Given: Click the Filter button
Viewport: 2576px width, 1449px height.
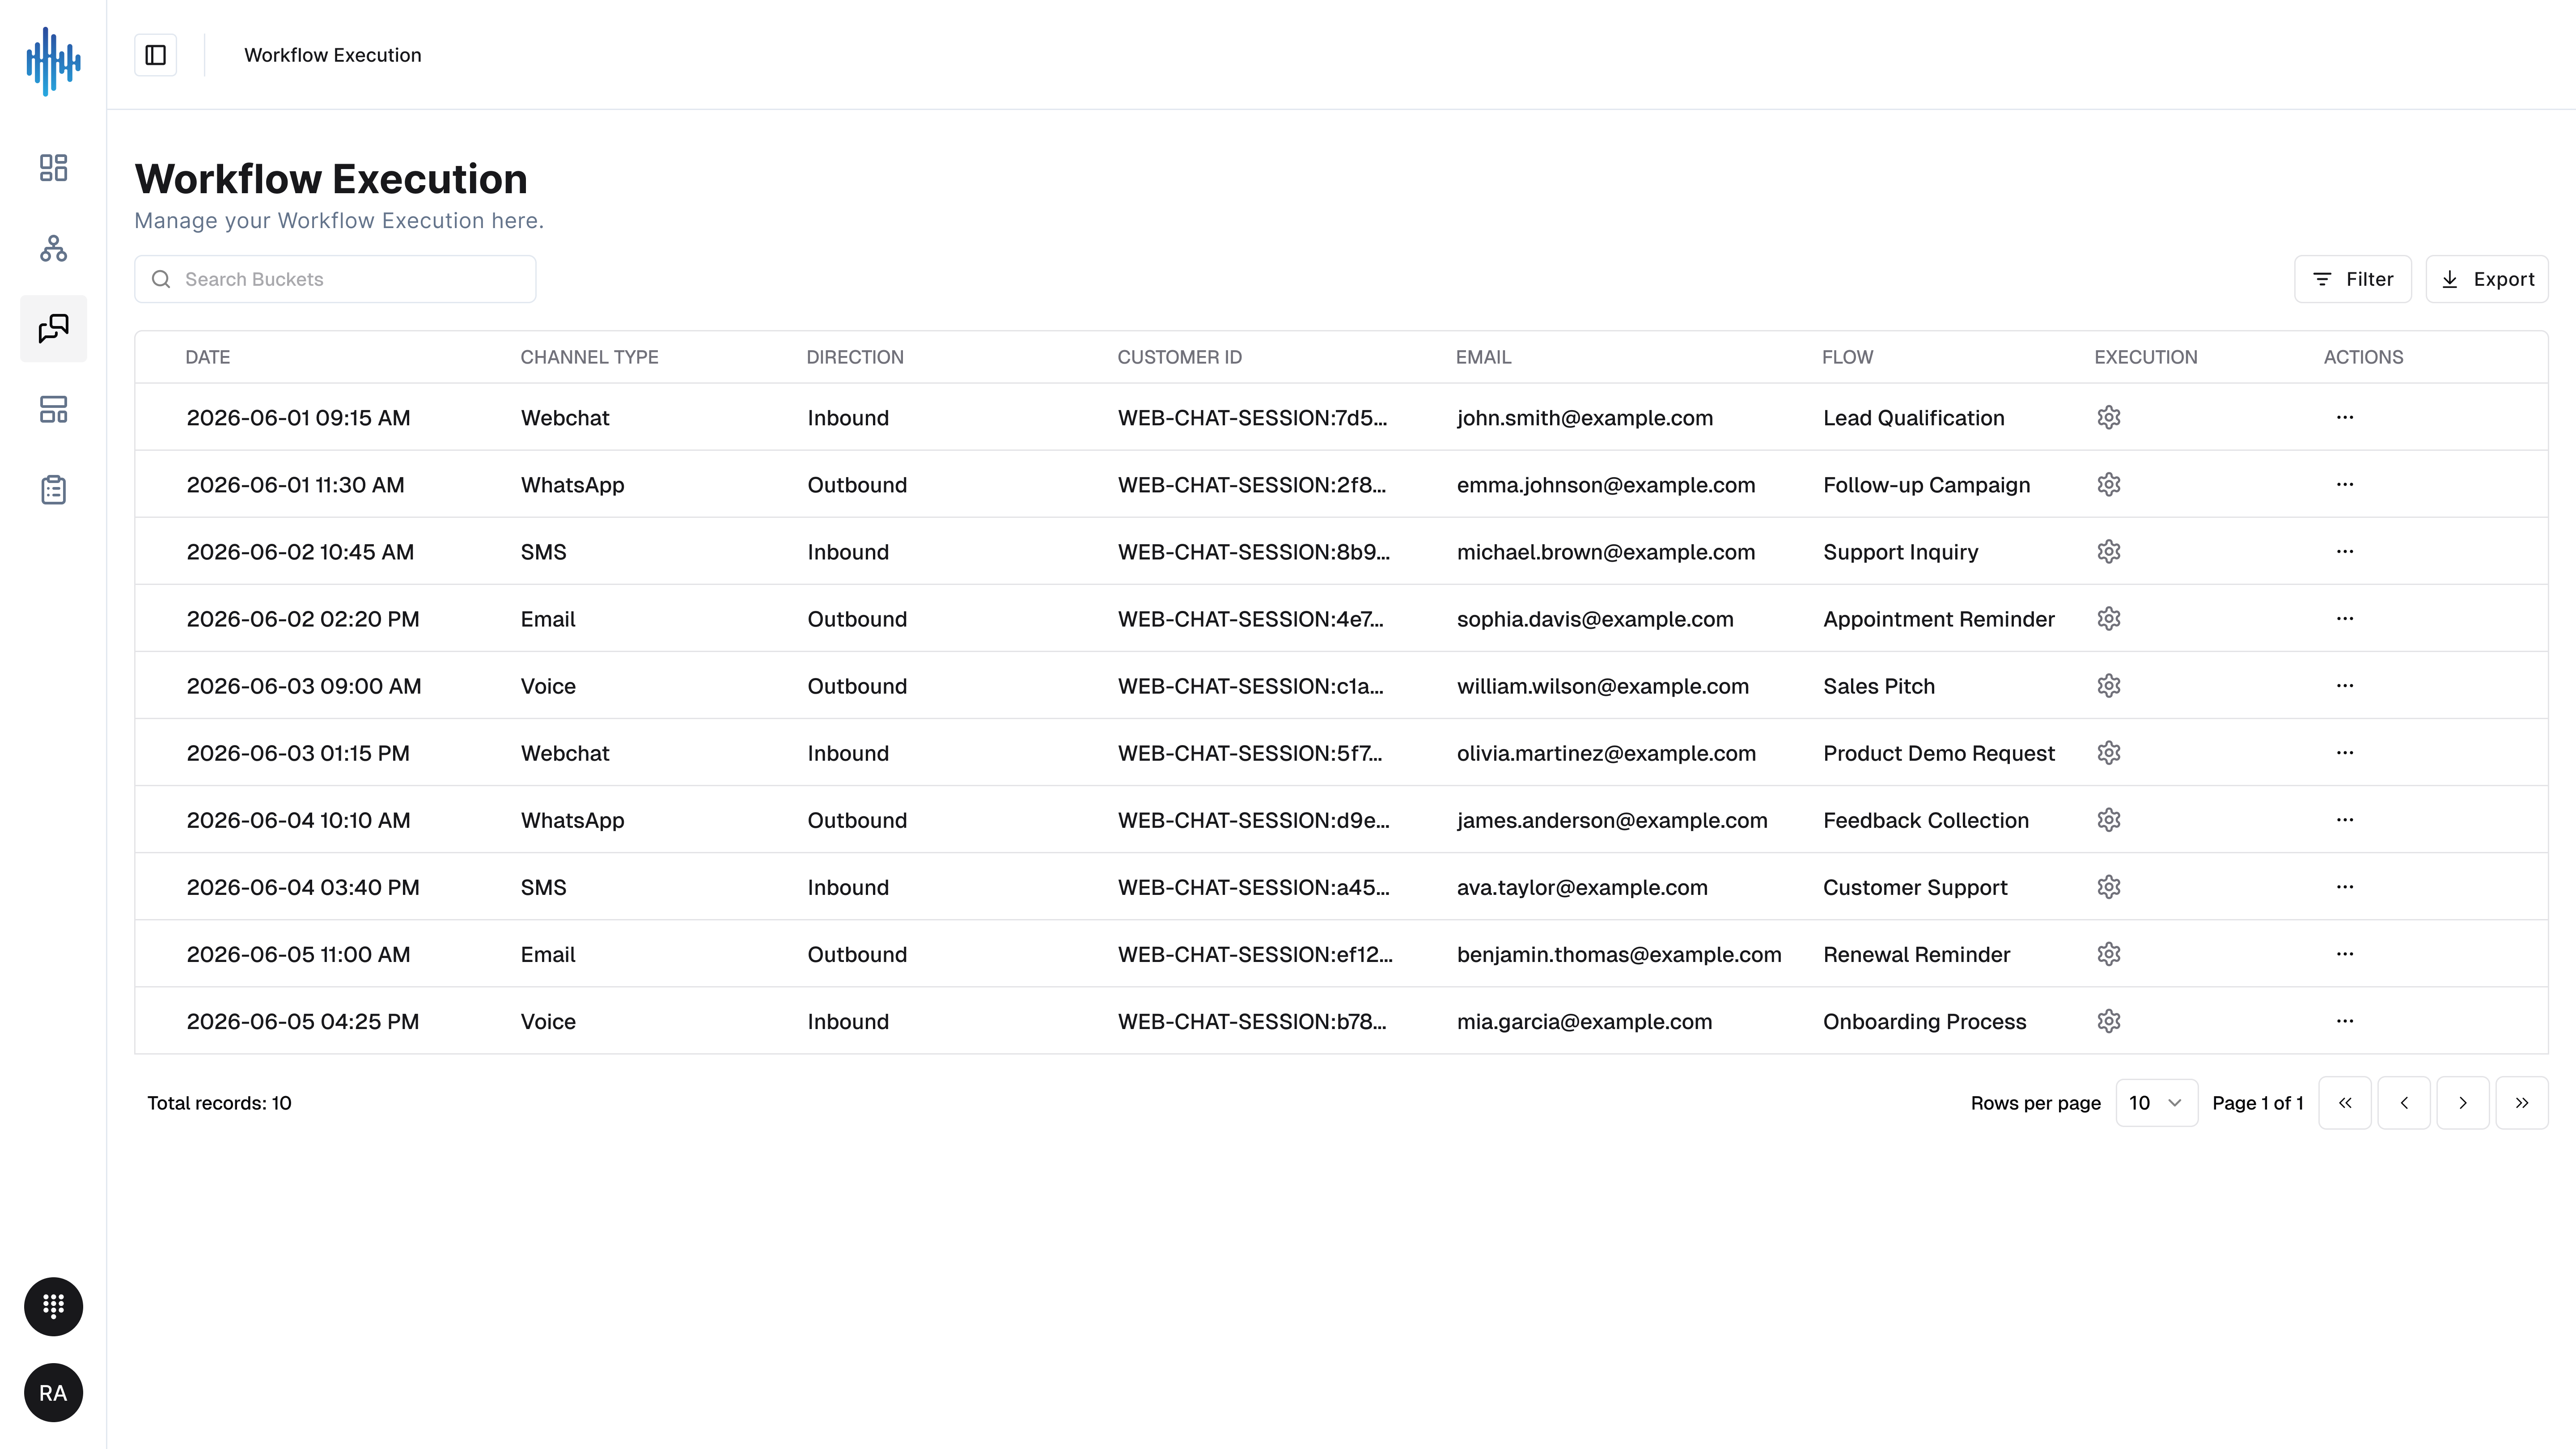Looking at the screenshot, I should (x=2352, y=279).
